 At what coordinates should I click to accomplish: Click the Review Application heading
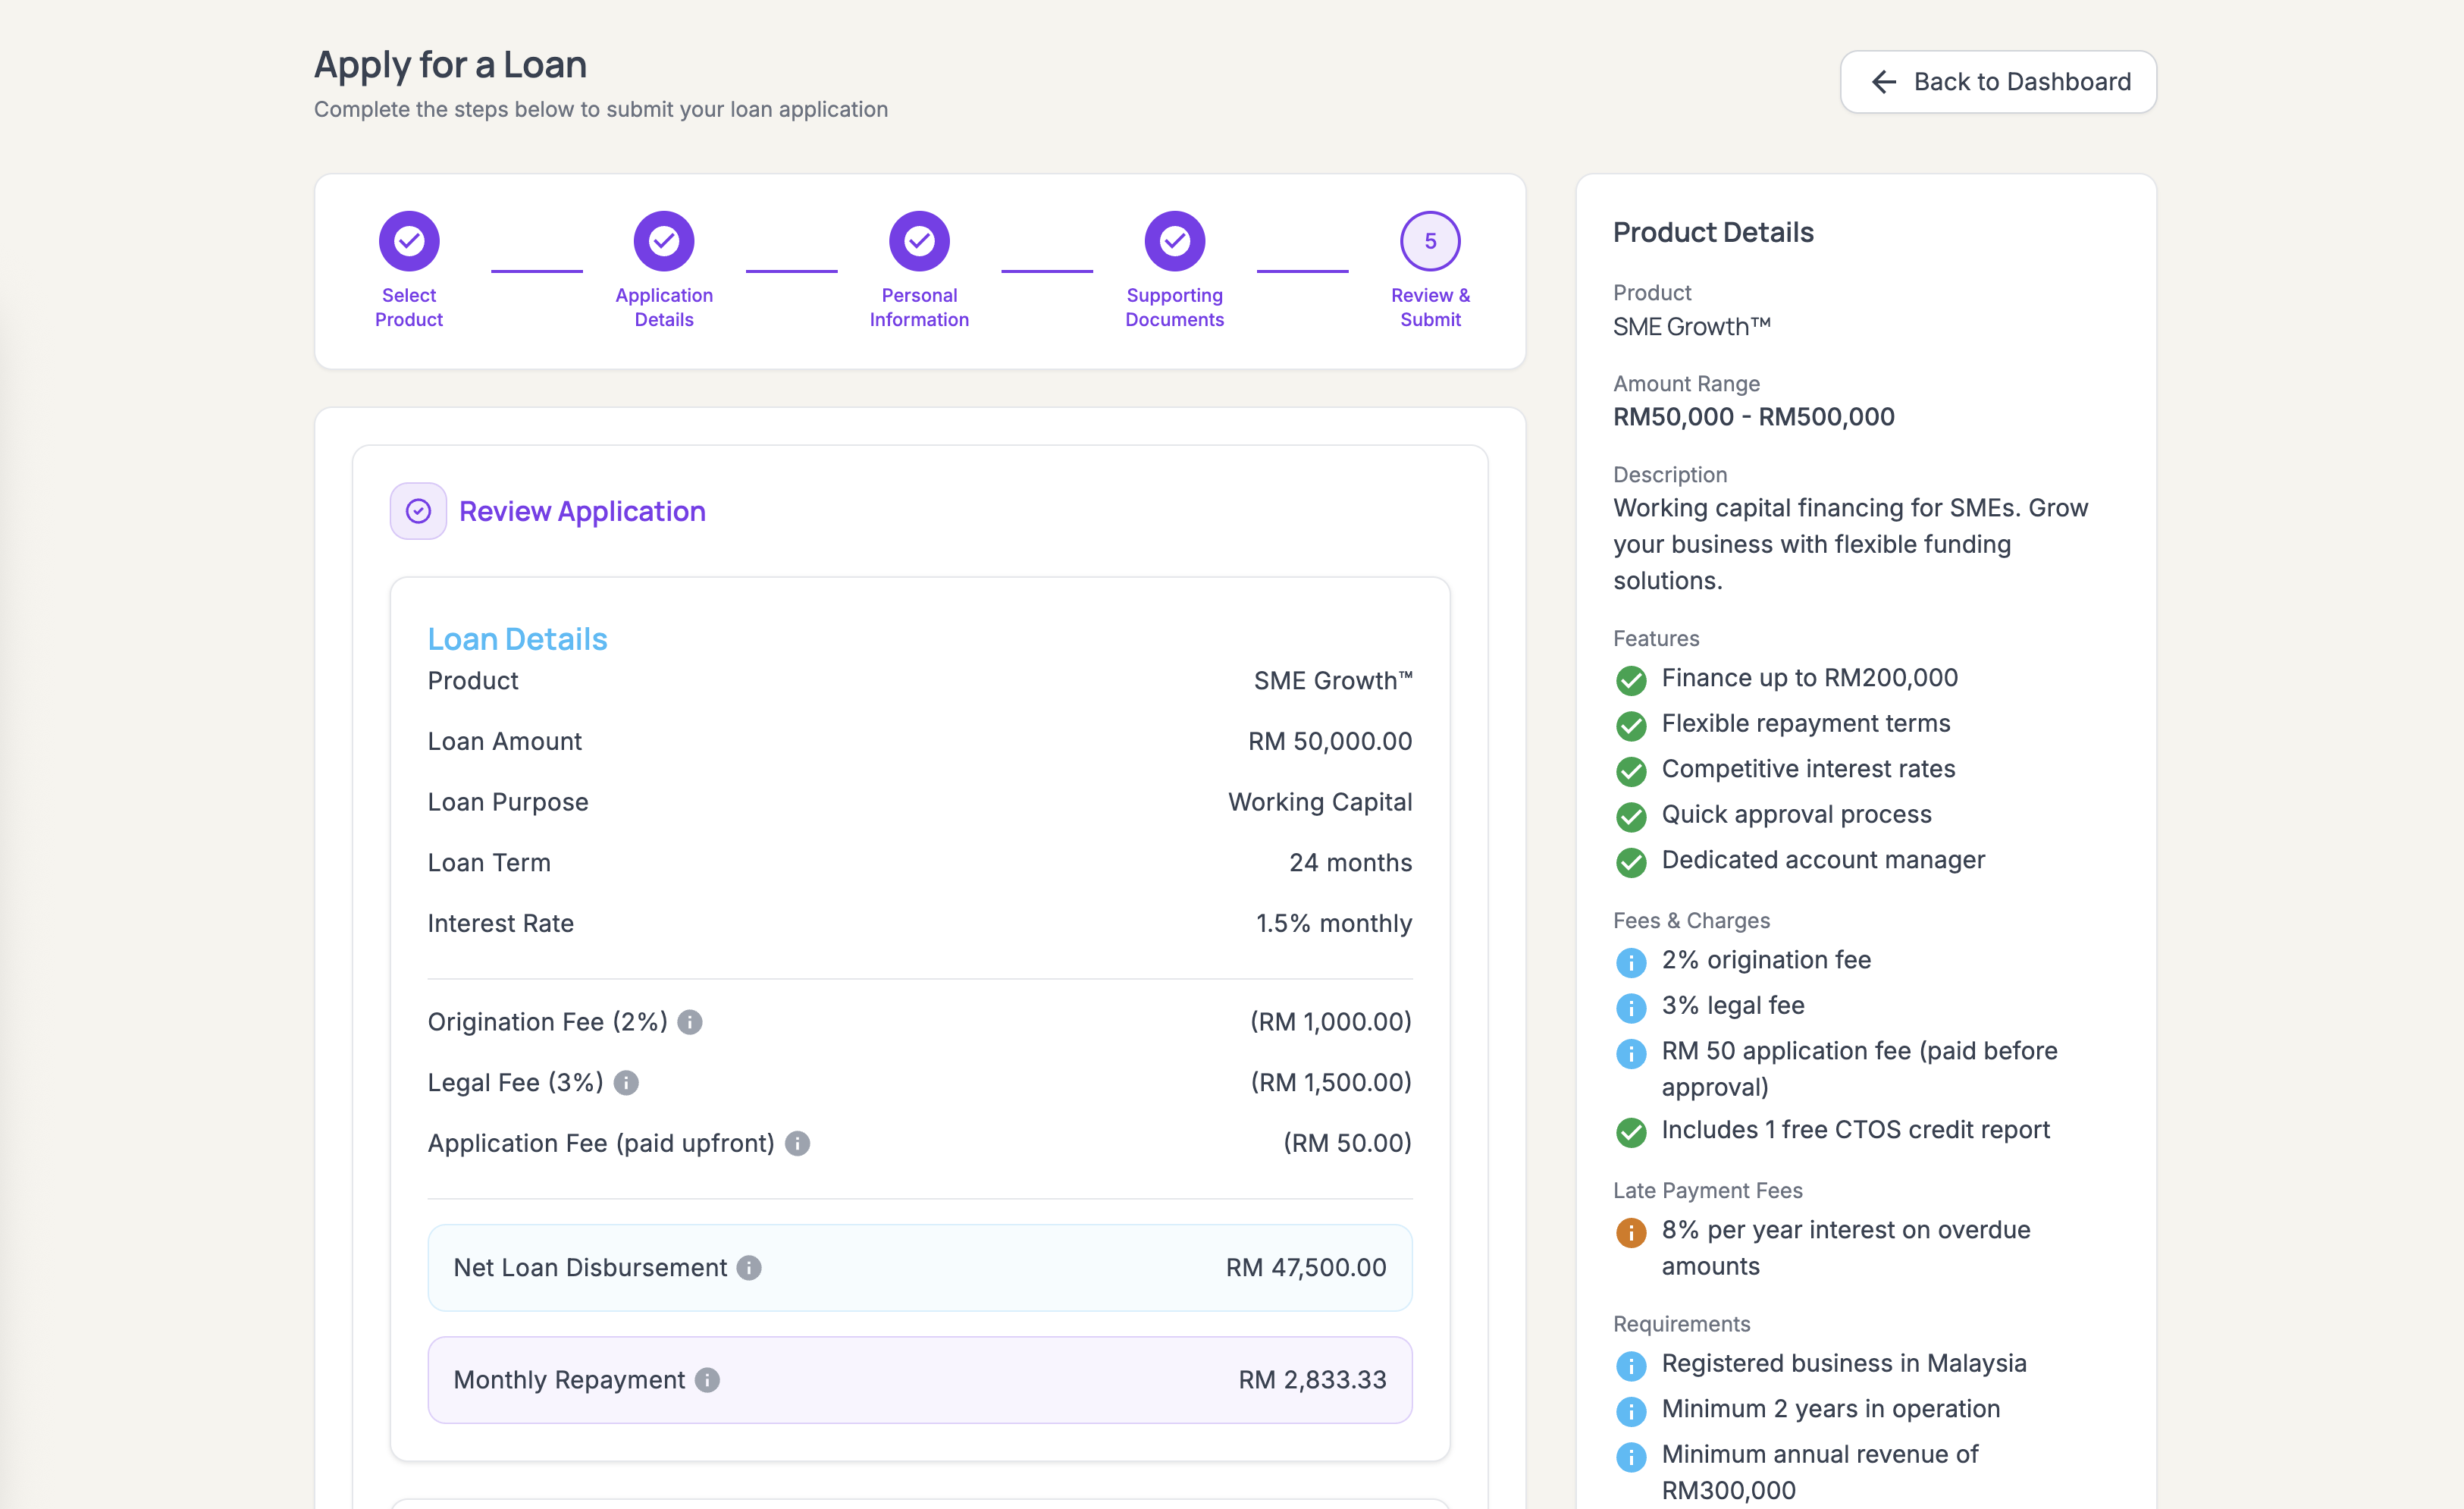(582, 511)
